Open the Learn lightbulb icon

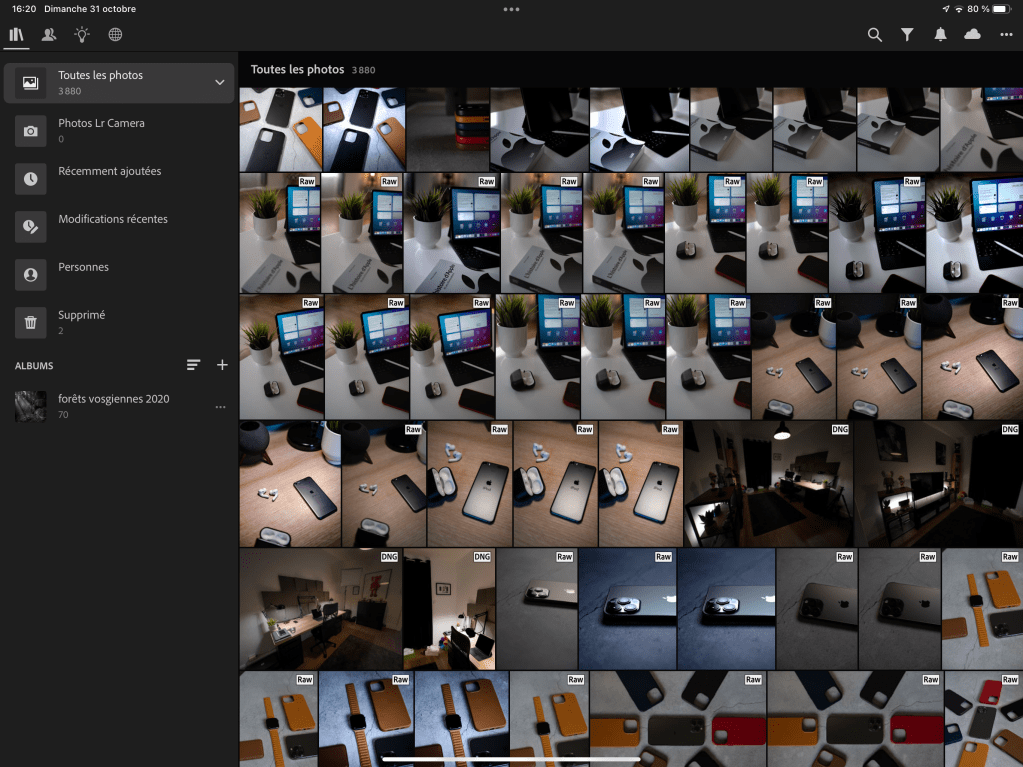[x=82, y=35]
